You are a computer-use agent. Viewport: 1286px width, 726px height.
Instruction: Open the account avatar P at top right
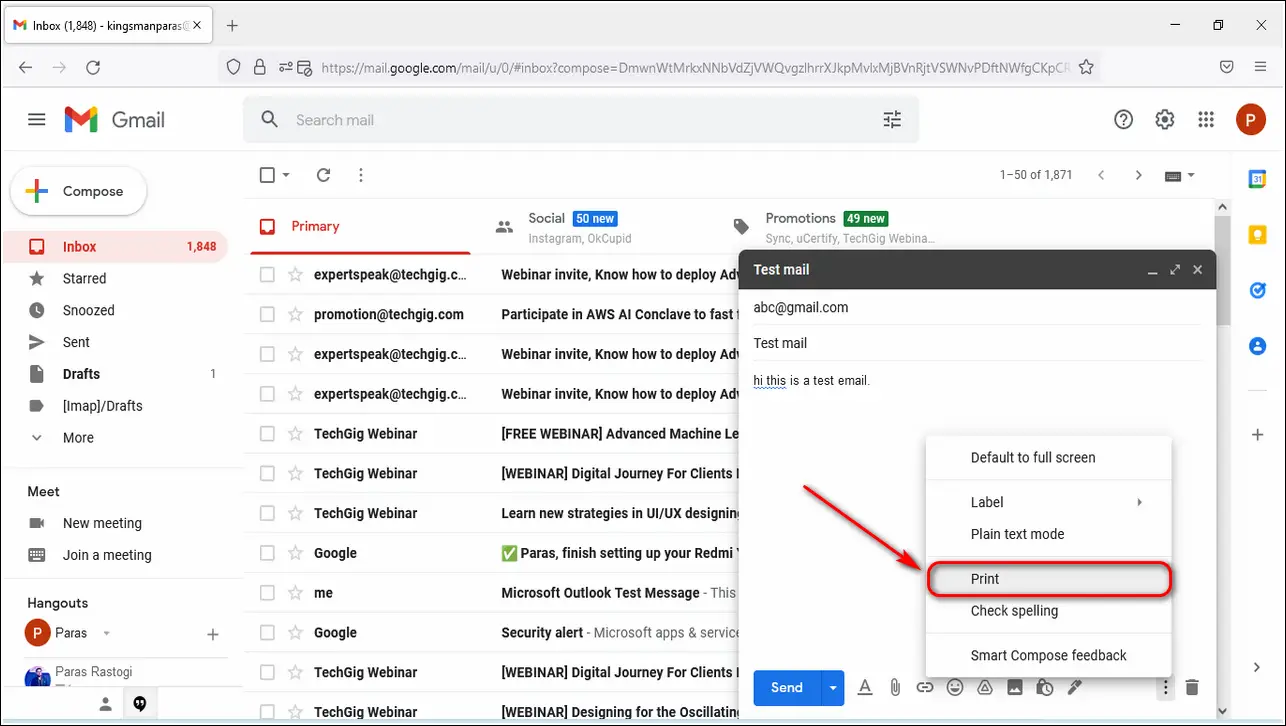[1250, 120]
